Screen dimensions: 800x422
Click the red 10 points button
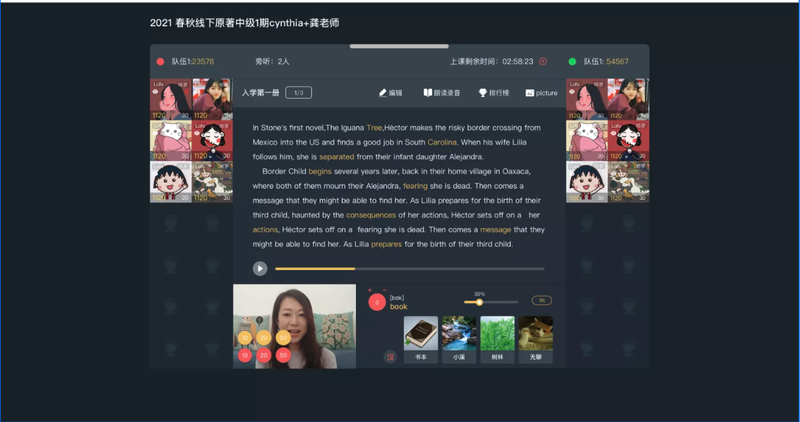point(245,355)
